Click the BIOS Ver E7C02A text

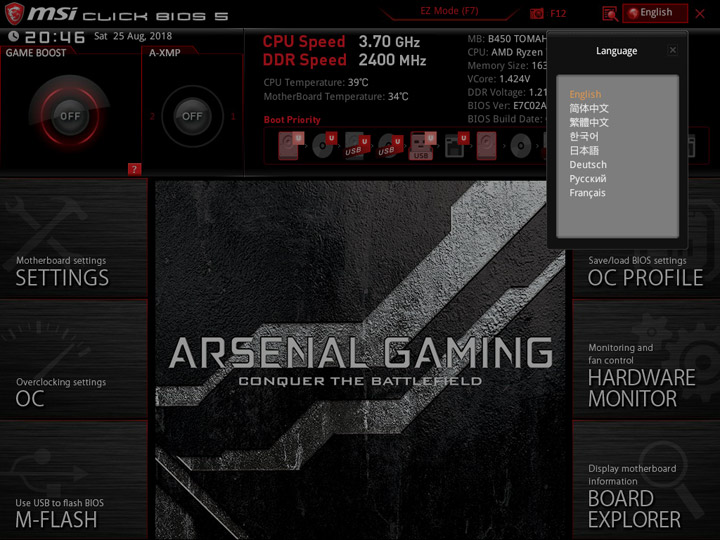point(507,106)
